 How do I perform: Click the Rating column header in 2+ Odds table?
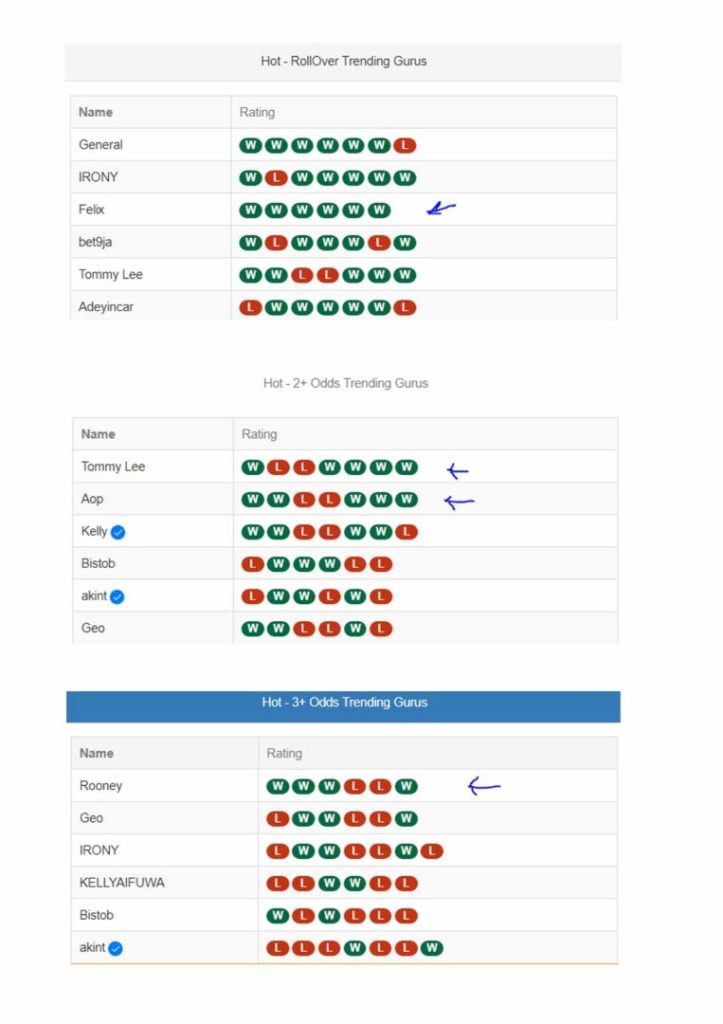click(259, 434)
